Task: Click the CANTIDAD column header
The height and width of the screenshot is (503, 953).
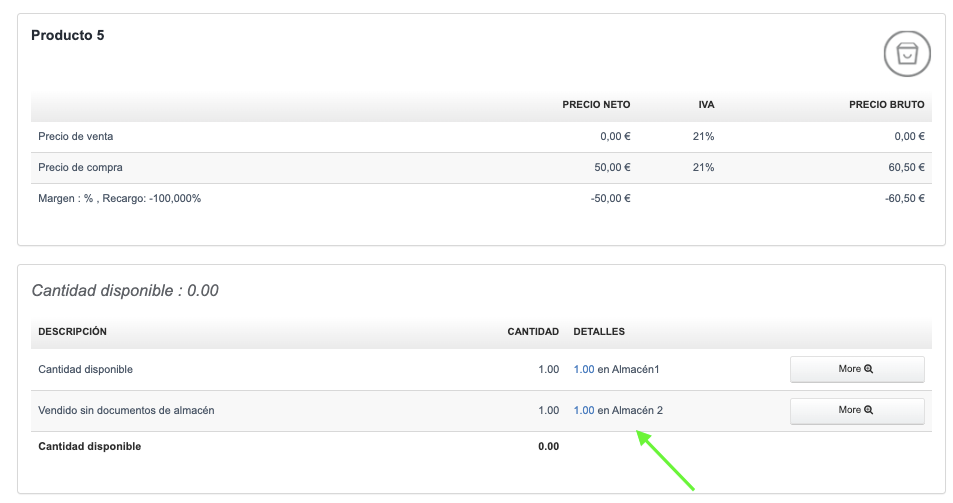Action: coord(533,332)
